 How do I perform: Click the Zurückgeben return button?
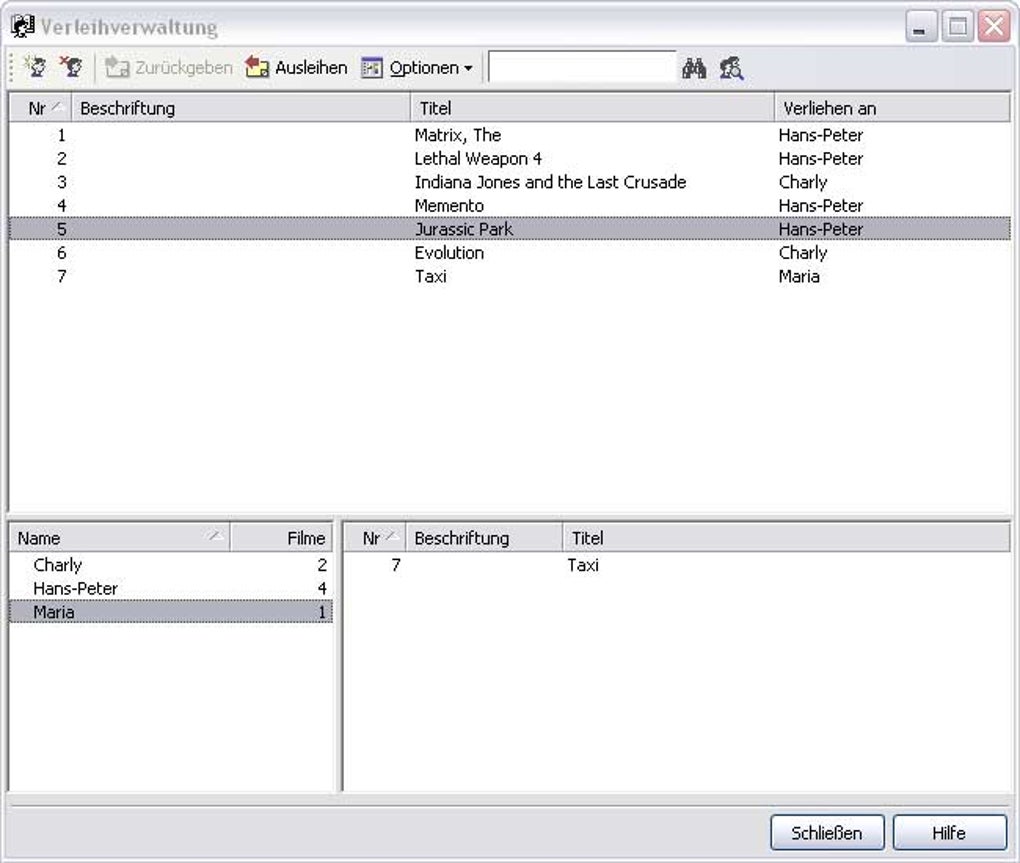[x=169, y=68]
